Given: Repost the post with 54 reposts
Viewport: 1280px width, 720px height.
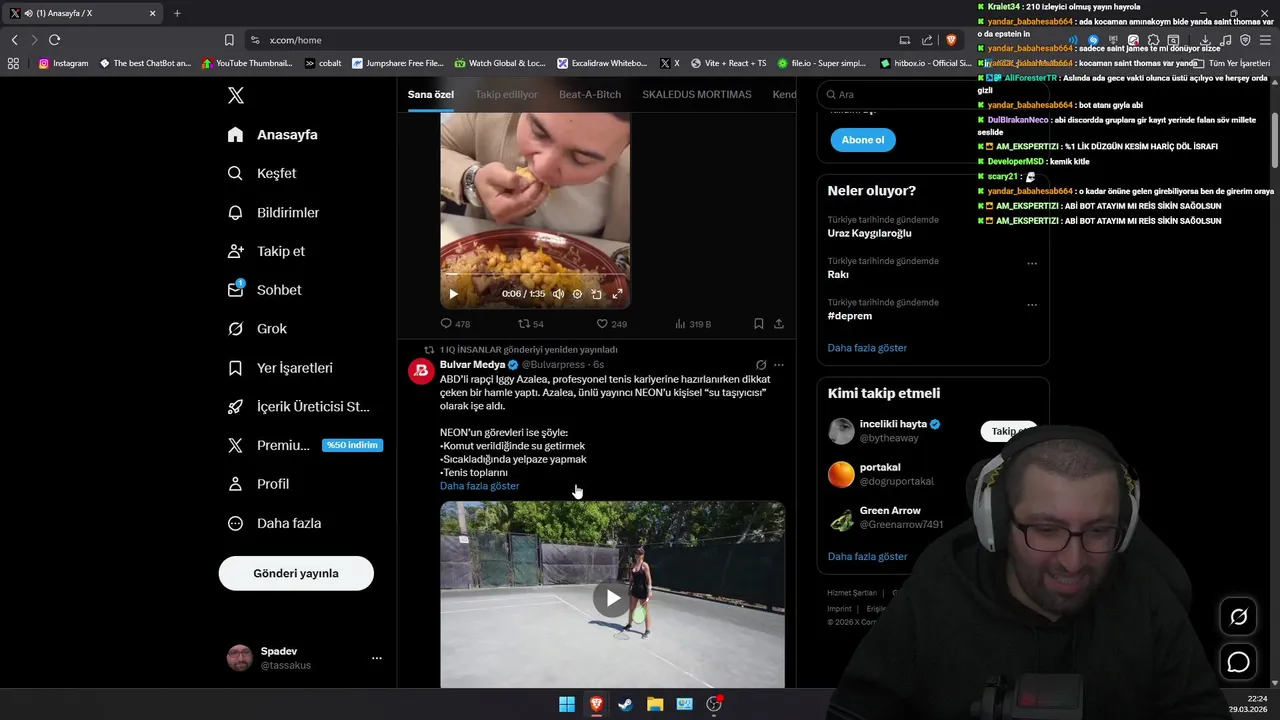Looking at the screenshot, I should tap(531, 324).
